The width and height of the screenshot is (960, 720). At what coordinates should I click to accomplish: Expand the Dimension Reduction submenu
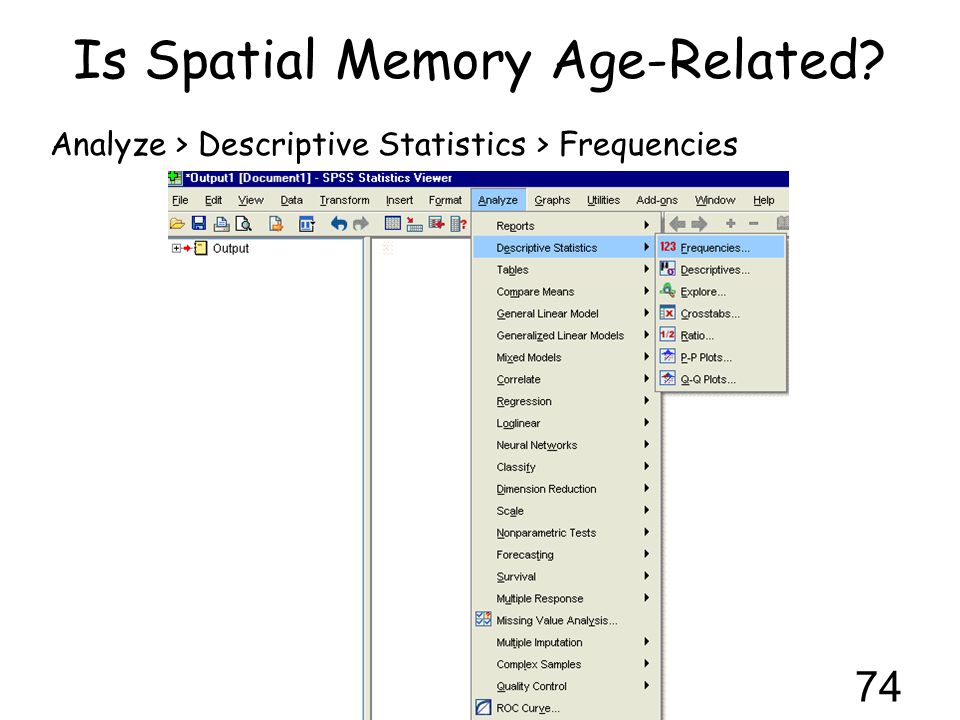tap(564, 489)
